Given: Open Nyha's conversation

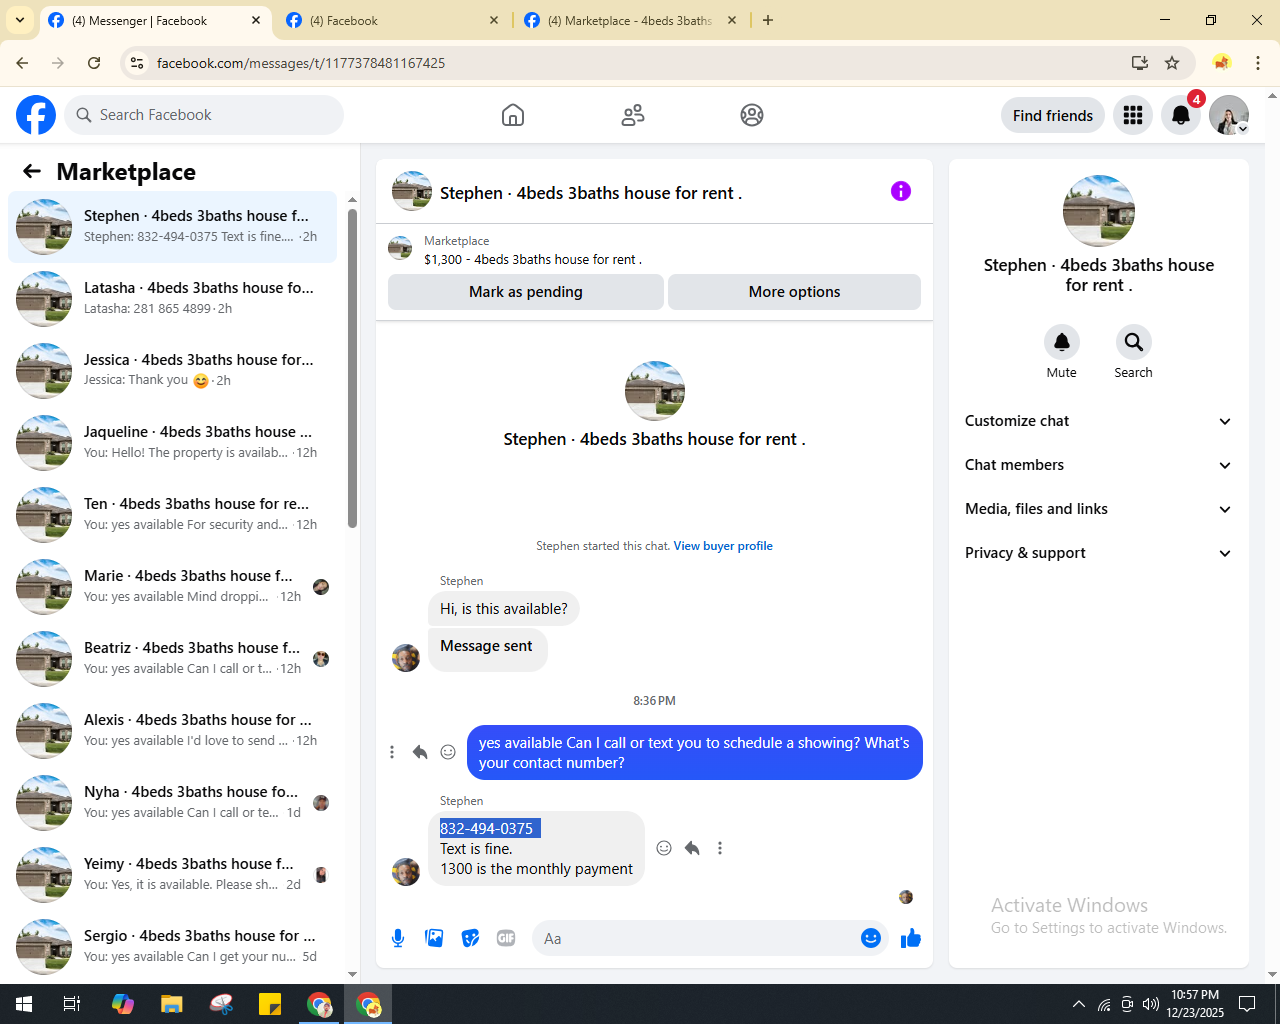Looking at the screenshot, I should [173, 803].
